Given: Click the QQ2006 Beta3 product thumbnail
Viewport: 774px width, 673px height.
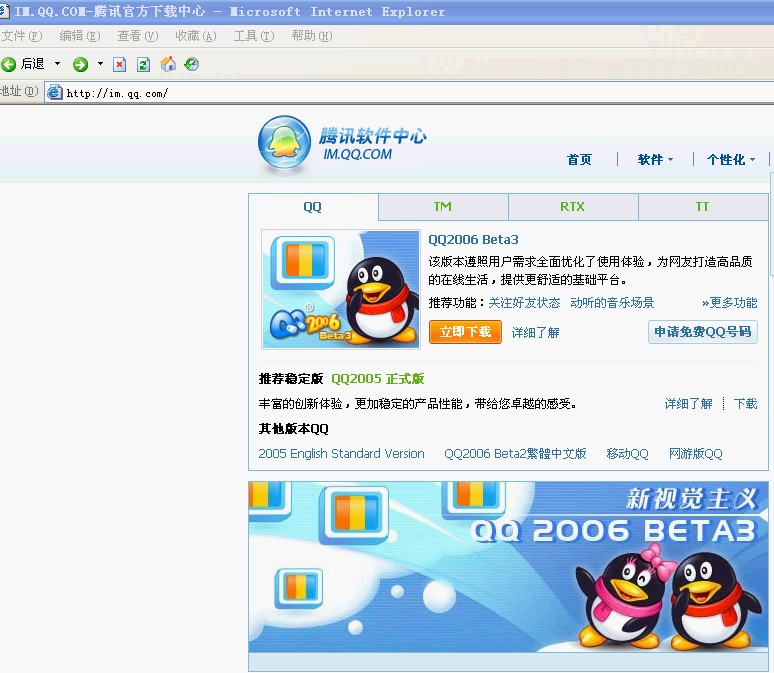Looking at the screenshot, I should pyautogui.click(x=341, y=289).
